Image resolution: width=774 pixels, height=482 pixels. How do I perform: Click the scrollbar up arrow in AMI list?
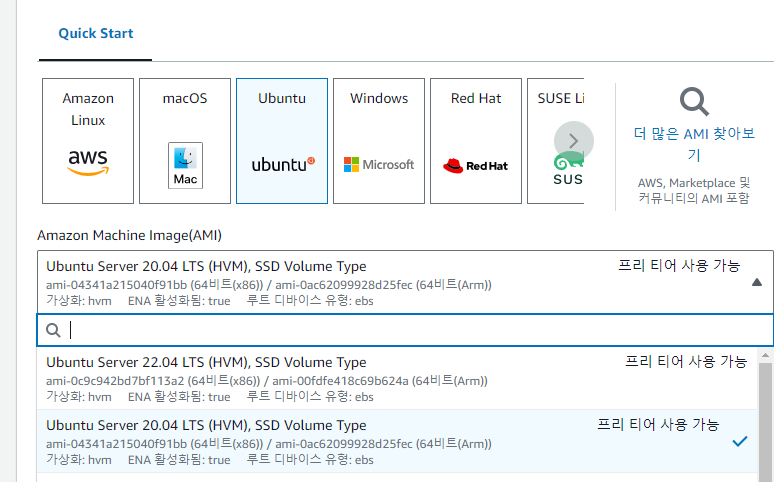[x=765, y=355]
